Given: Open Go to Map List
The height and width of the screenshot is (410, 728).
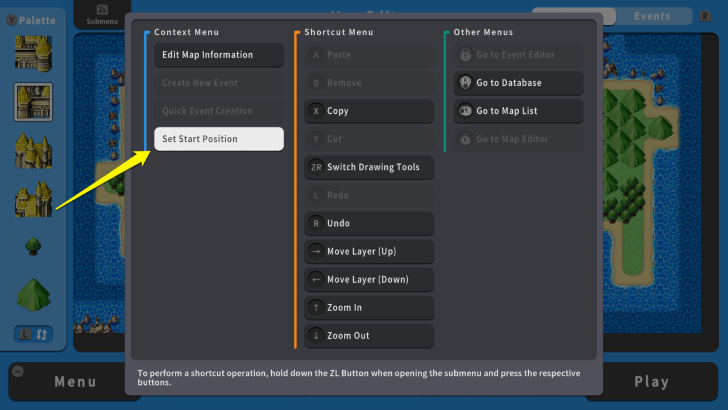Looking at the screenshot, I should (518, 111).
